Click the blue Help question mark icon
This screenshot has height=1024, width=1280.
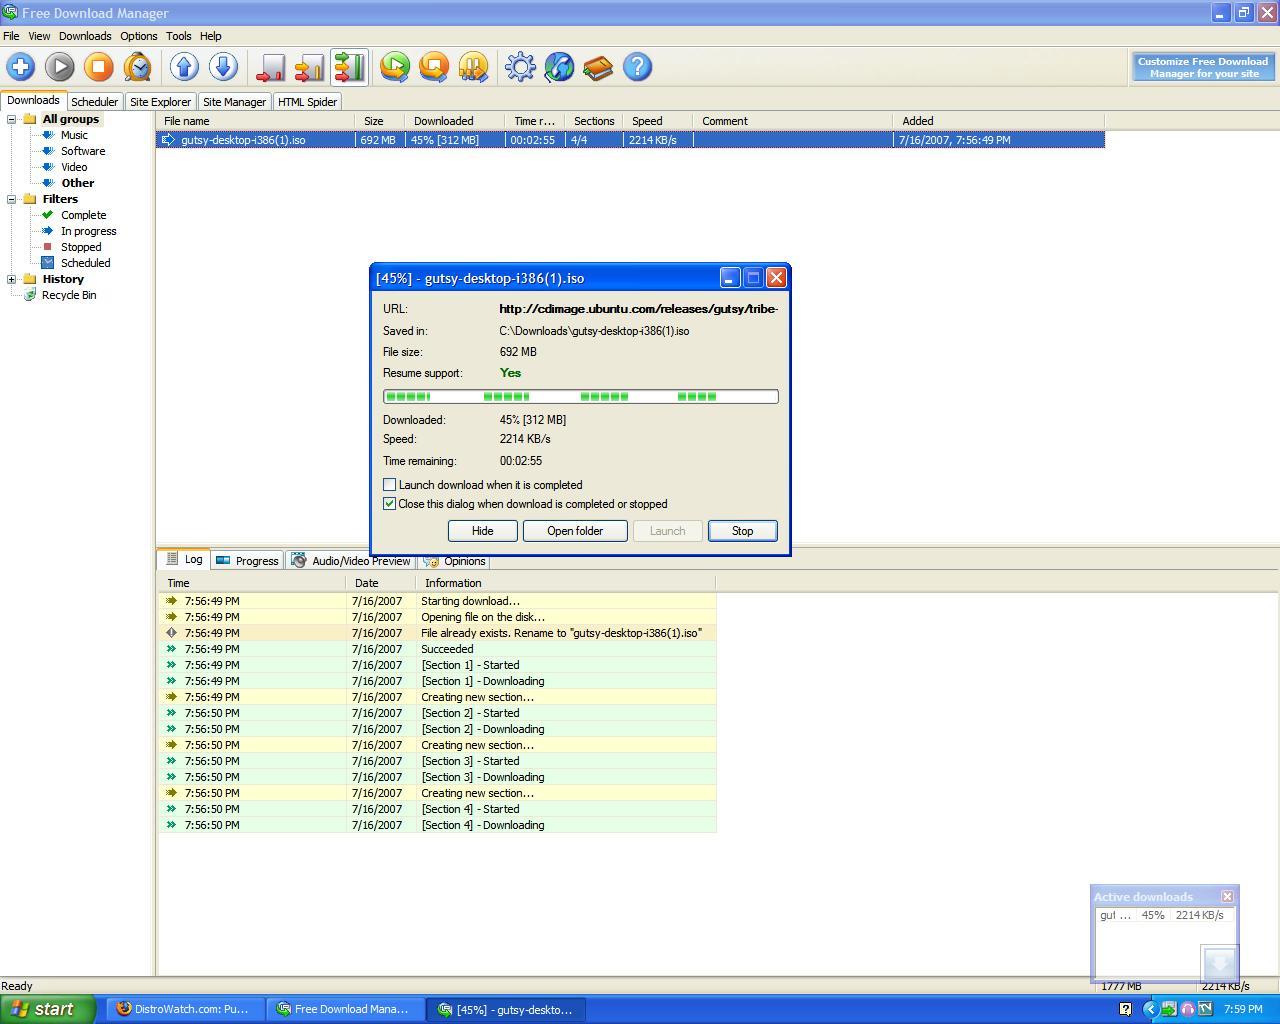[x=637, y=67]
